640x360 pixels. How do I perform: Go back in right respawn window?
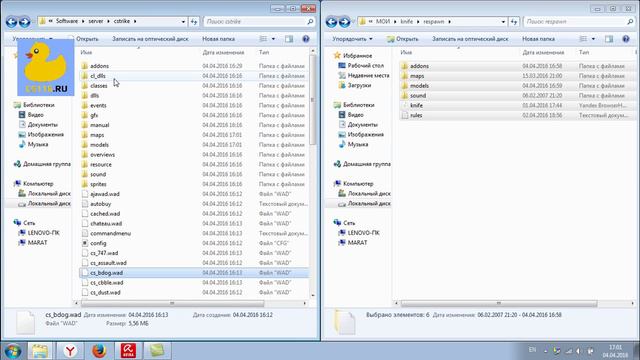331,22
